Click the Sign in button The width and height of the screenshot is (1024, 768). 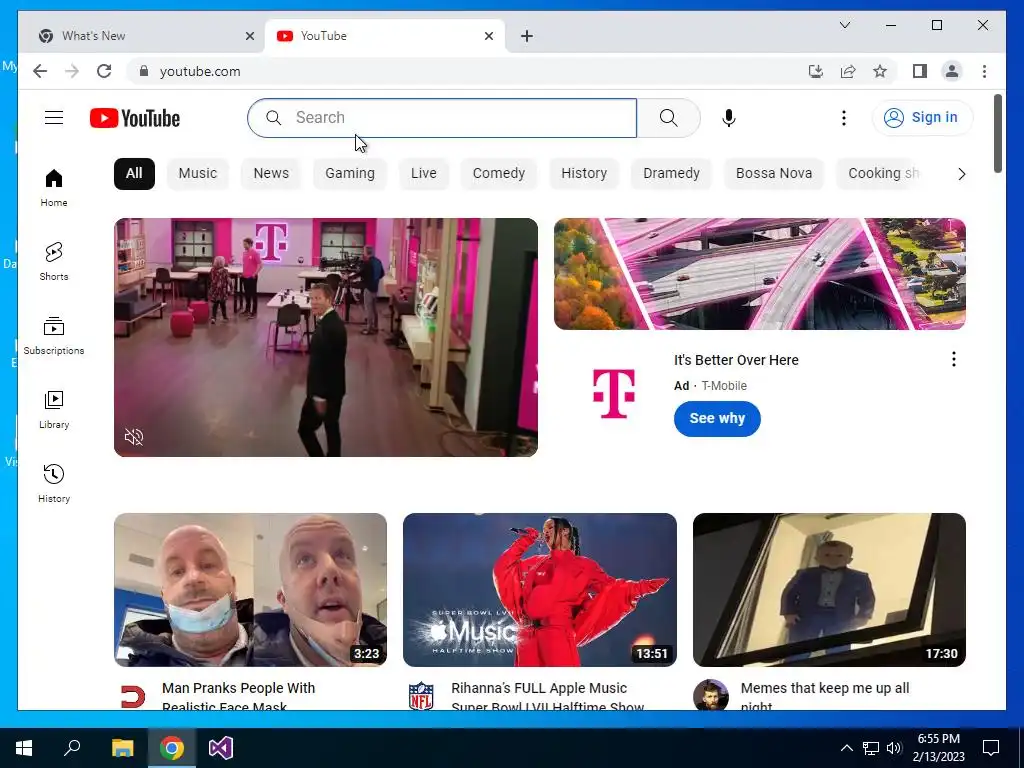click(922, 118)
